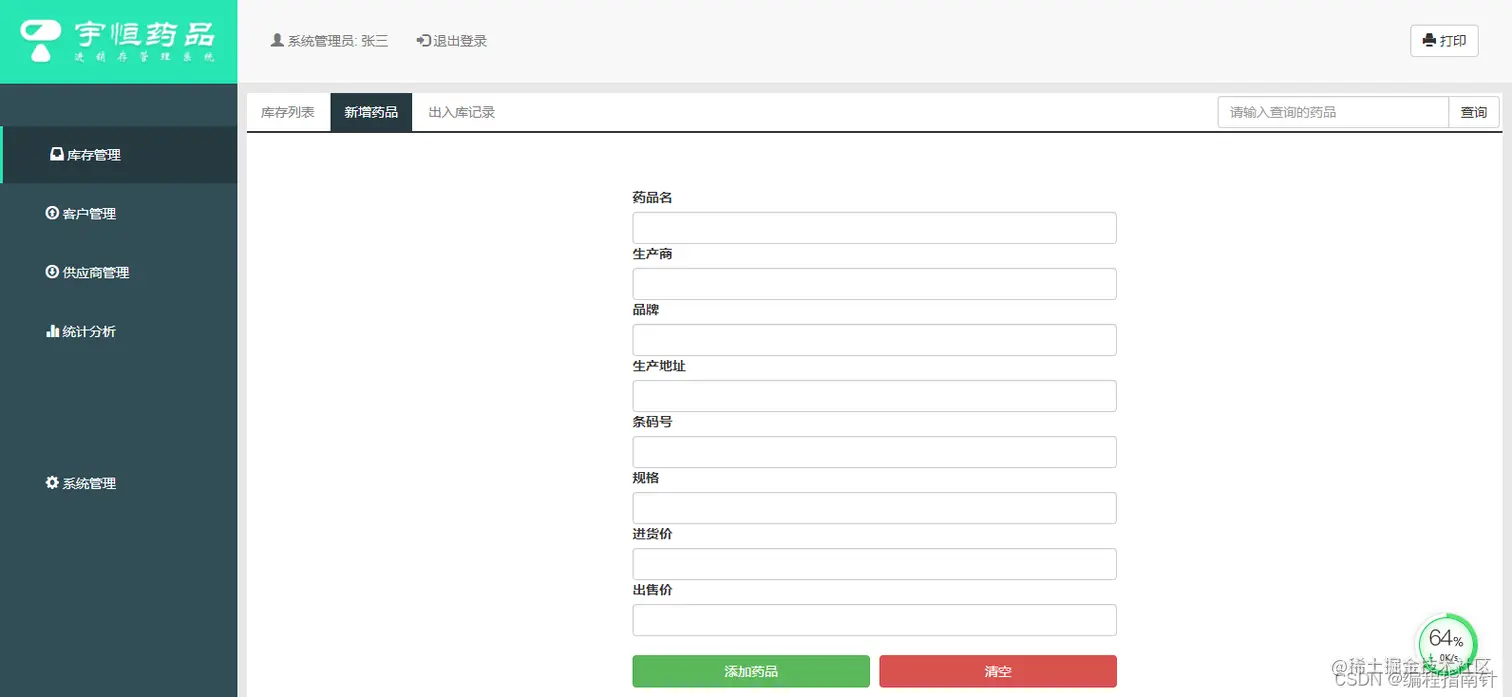Image resolution: width=1512 pixels, height=697 pixels.
Task: Focus the 药品名 input field
Action: tap(875, 228)
